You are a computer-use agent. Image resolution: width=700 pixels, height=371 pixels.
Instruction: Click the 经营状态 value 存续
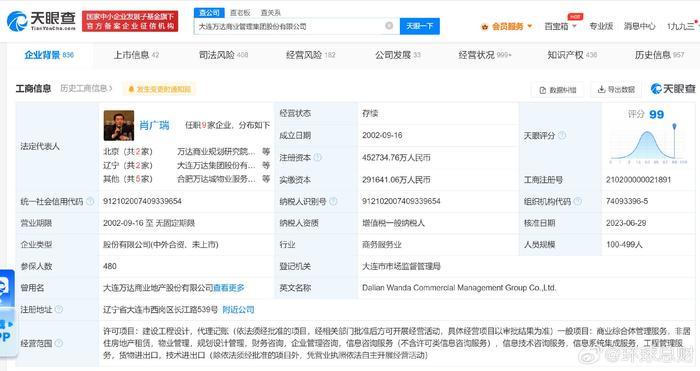(x=370, y=113)
